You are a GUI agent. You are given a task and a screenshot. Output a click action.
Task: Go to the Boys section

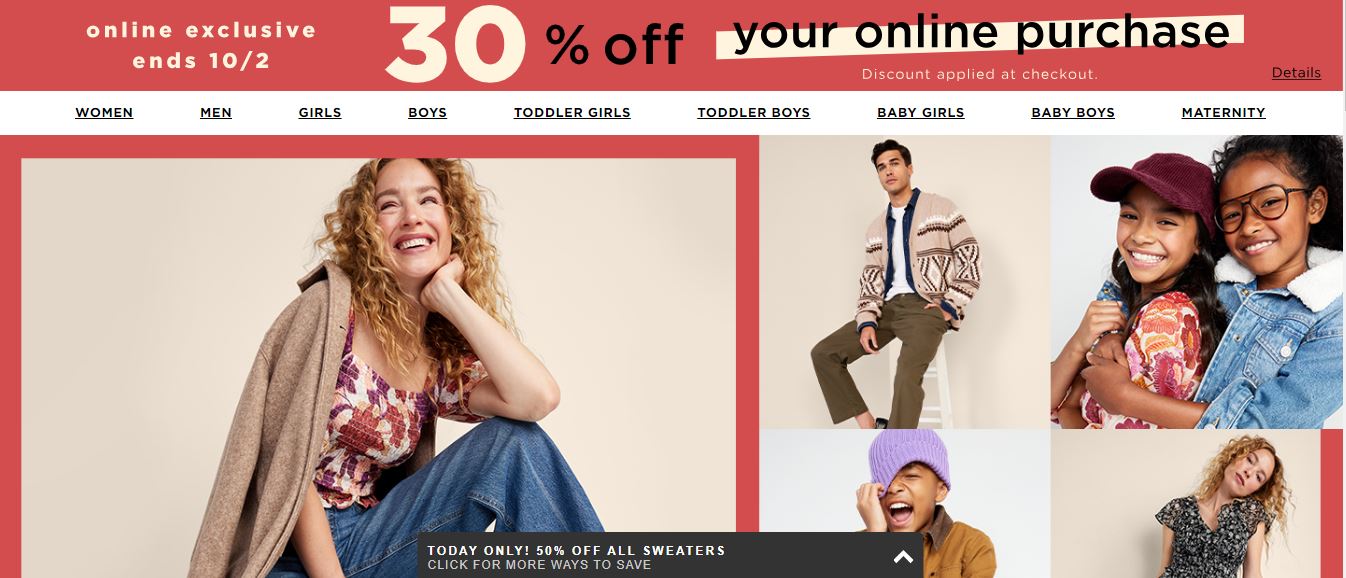coord(427,113)
